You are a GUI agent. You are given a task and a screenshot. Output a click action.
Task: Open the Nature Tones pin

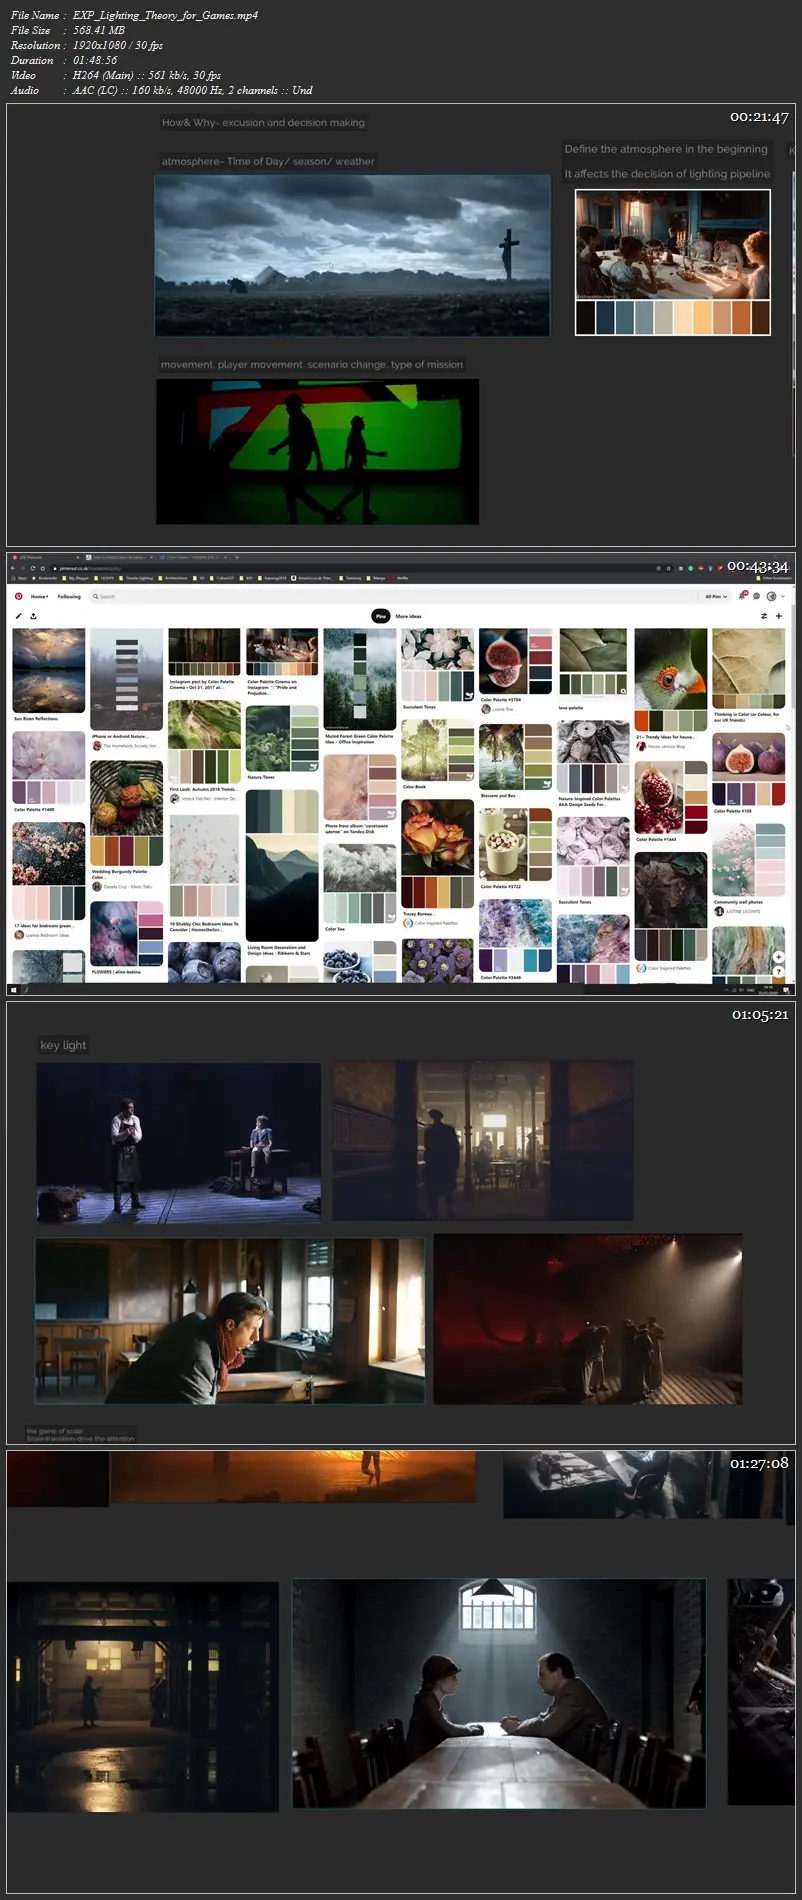point(282,738)
